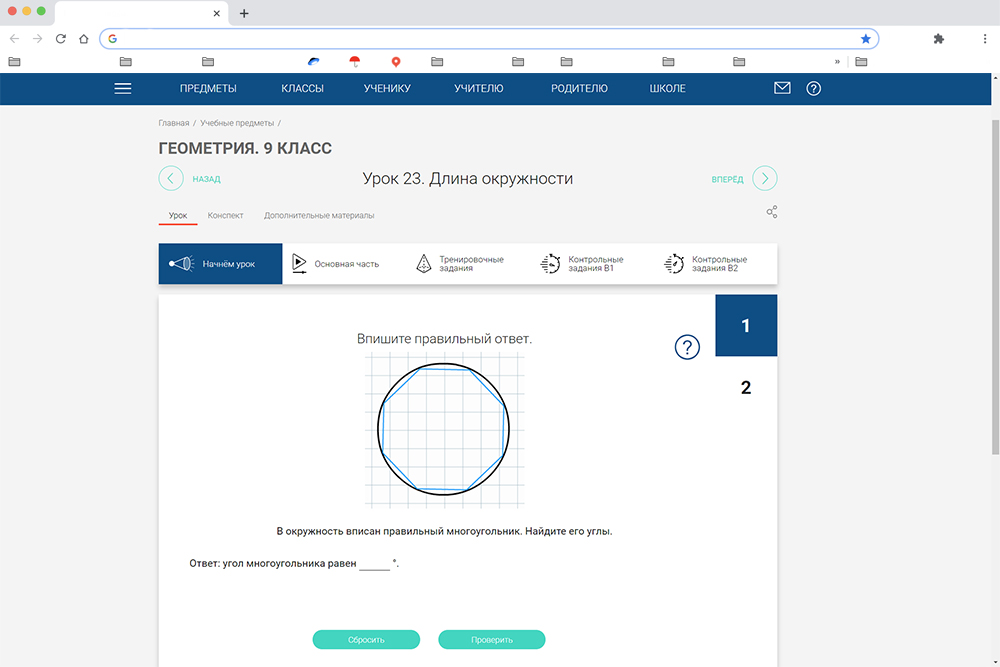Go to next lesson with ВПЕРЁД arrow
This screenshot has width=1000, height=667.
pos(765,179)
